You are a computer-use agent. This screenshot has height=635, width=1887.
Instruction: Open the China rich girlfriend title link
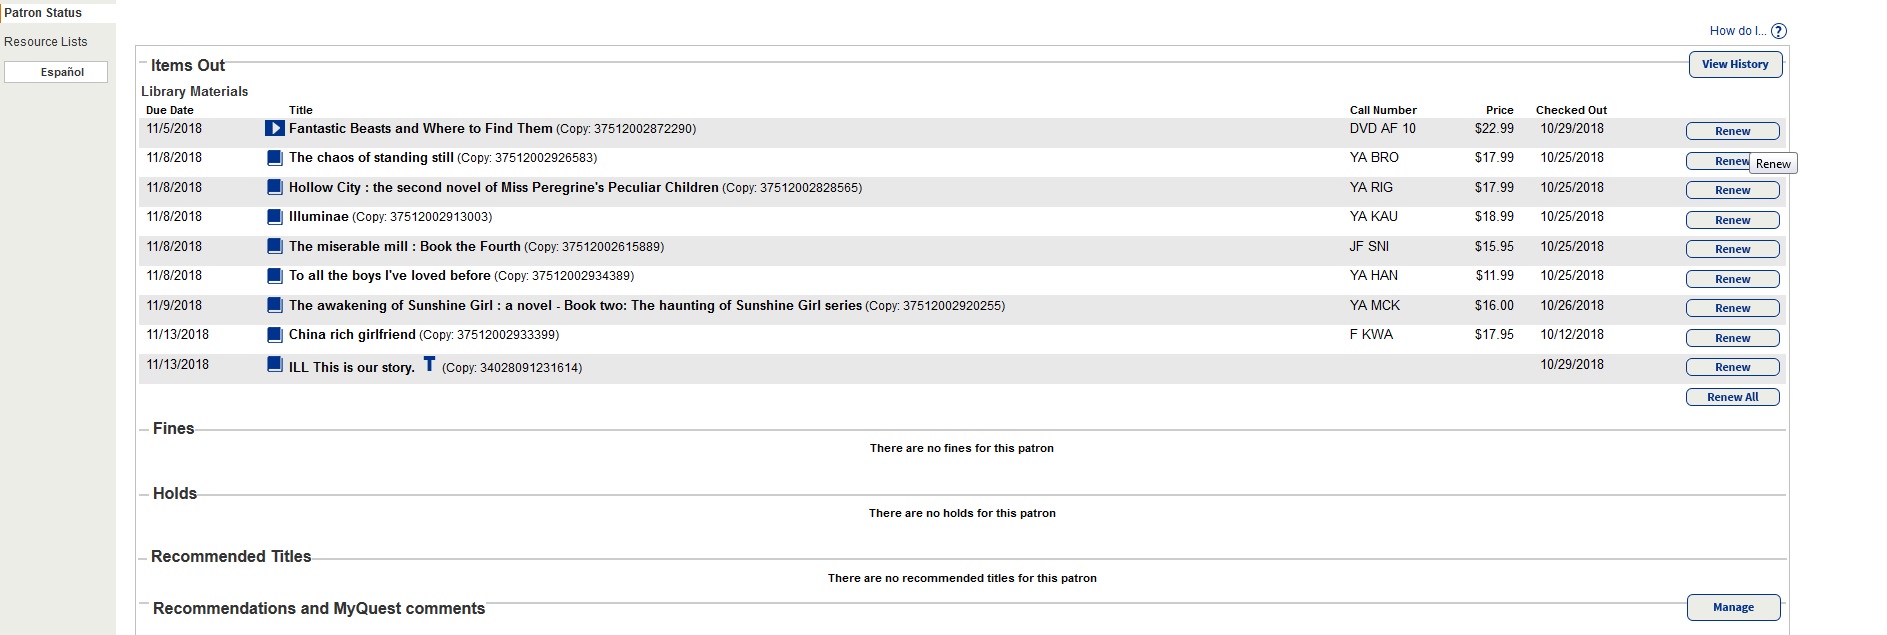point(352,335)
